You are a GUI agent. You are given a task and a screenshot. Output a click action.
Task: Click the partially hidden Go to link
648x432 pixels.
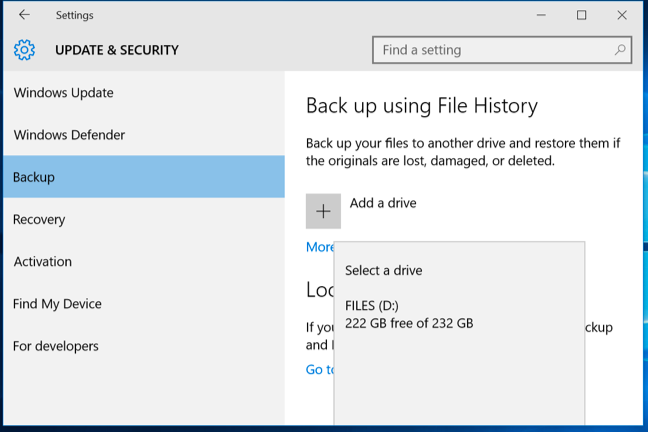319,370
